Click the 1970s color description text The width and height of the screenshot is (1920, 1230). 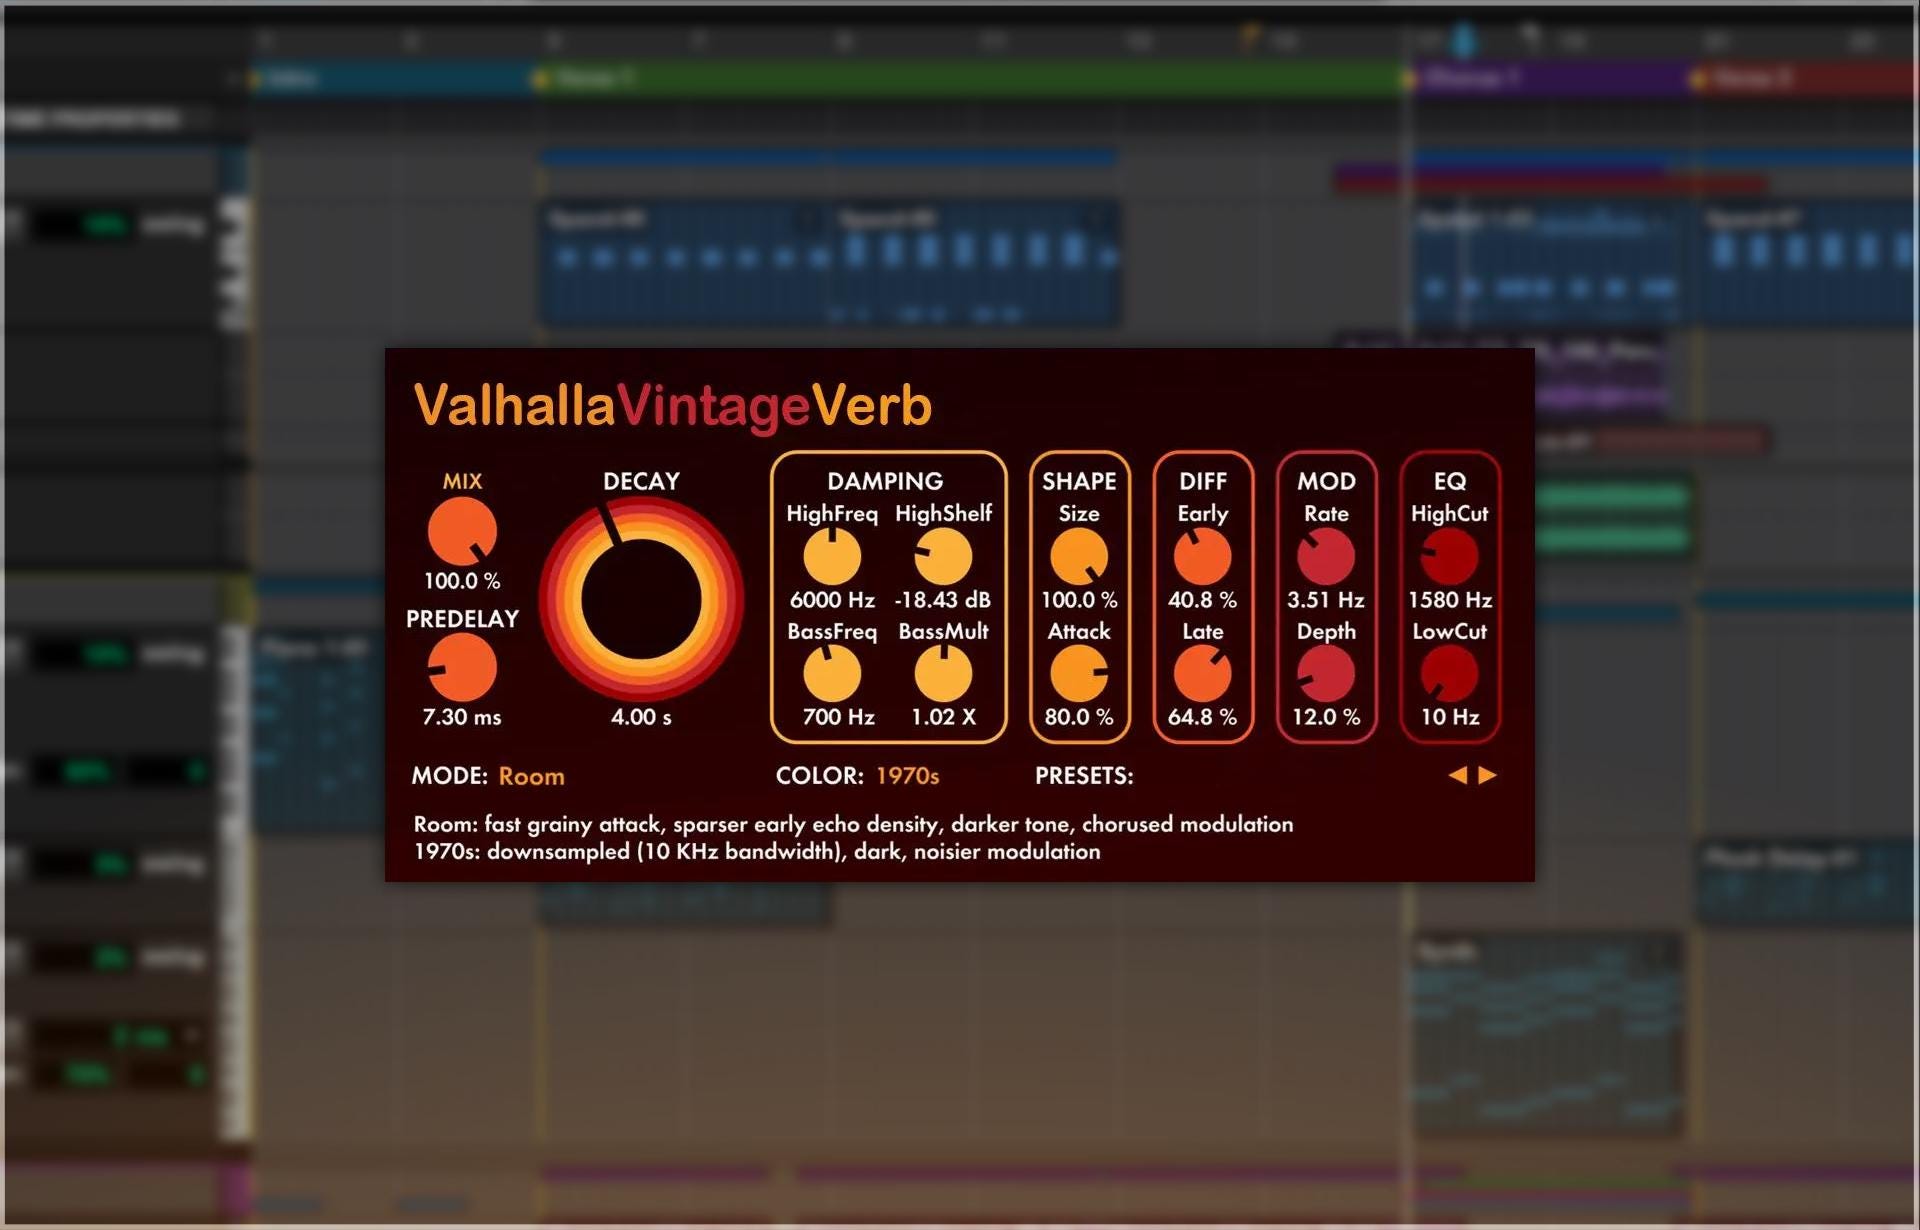point(757,852)
